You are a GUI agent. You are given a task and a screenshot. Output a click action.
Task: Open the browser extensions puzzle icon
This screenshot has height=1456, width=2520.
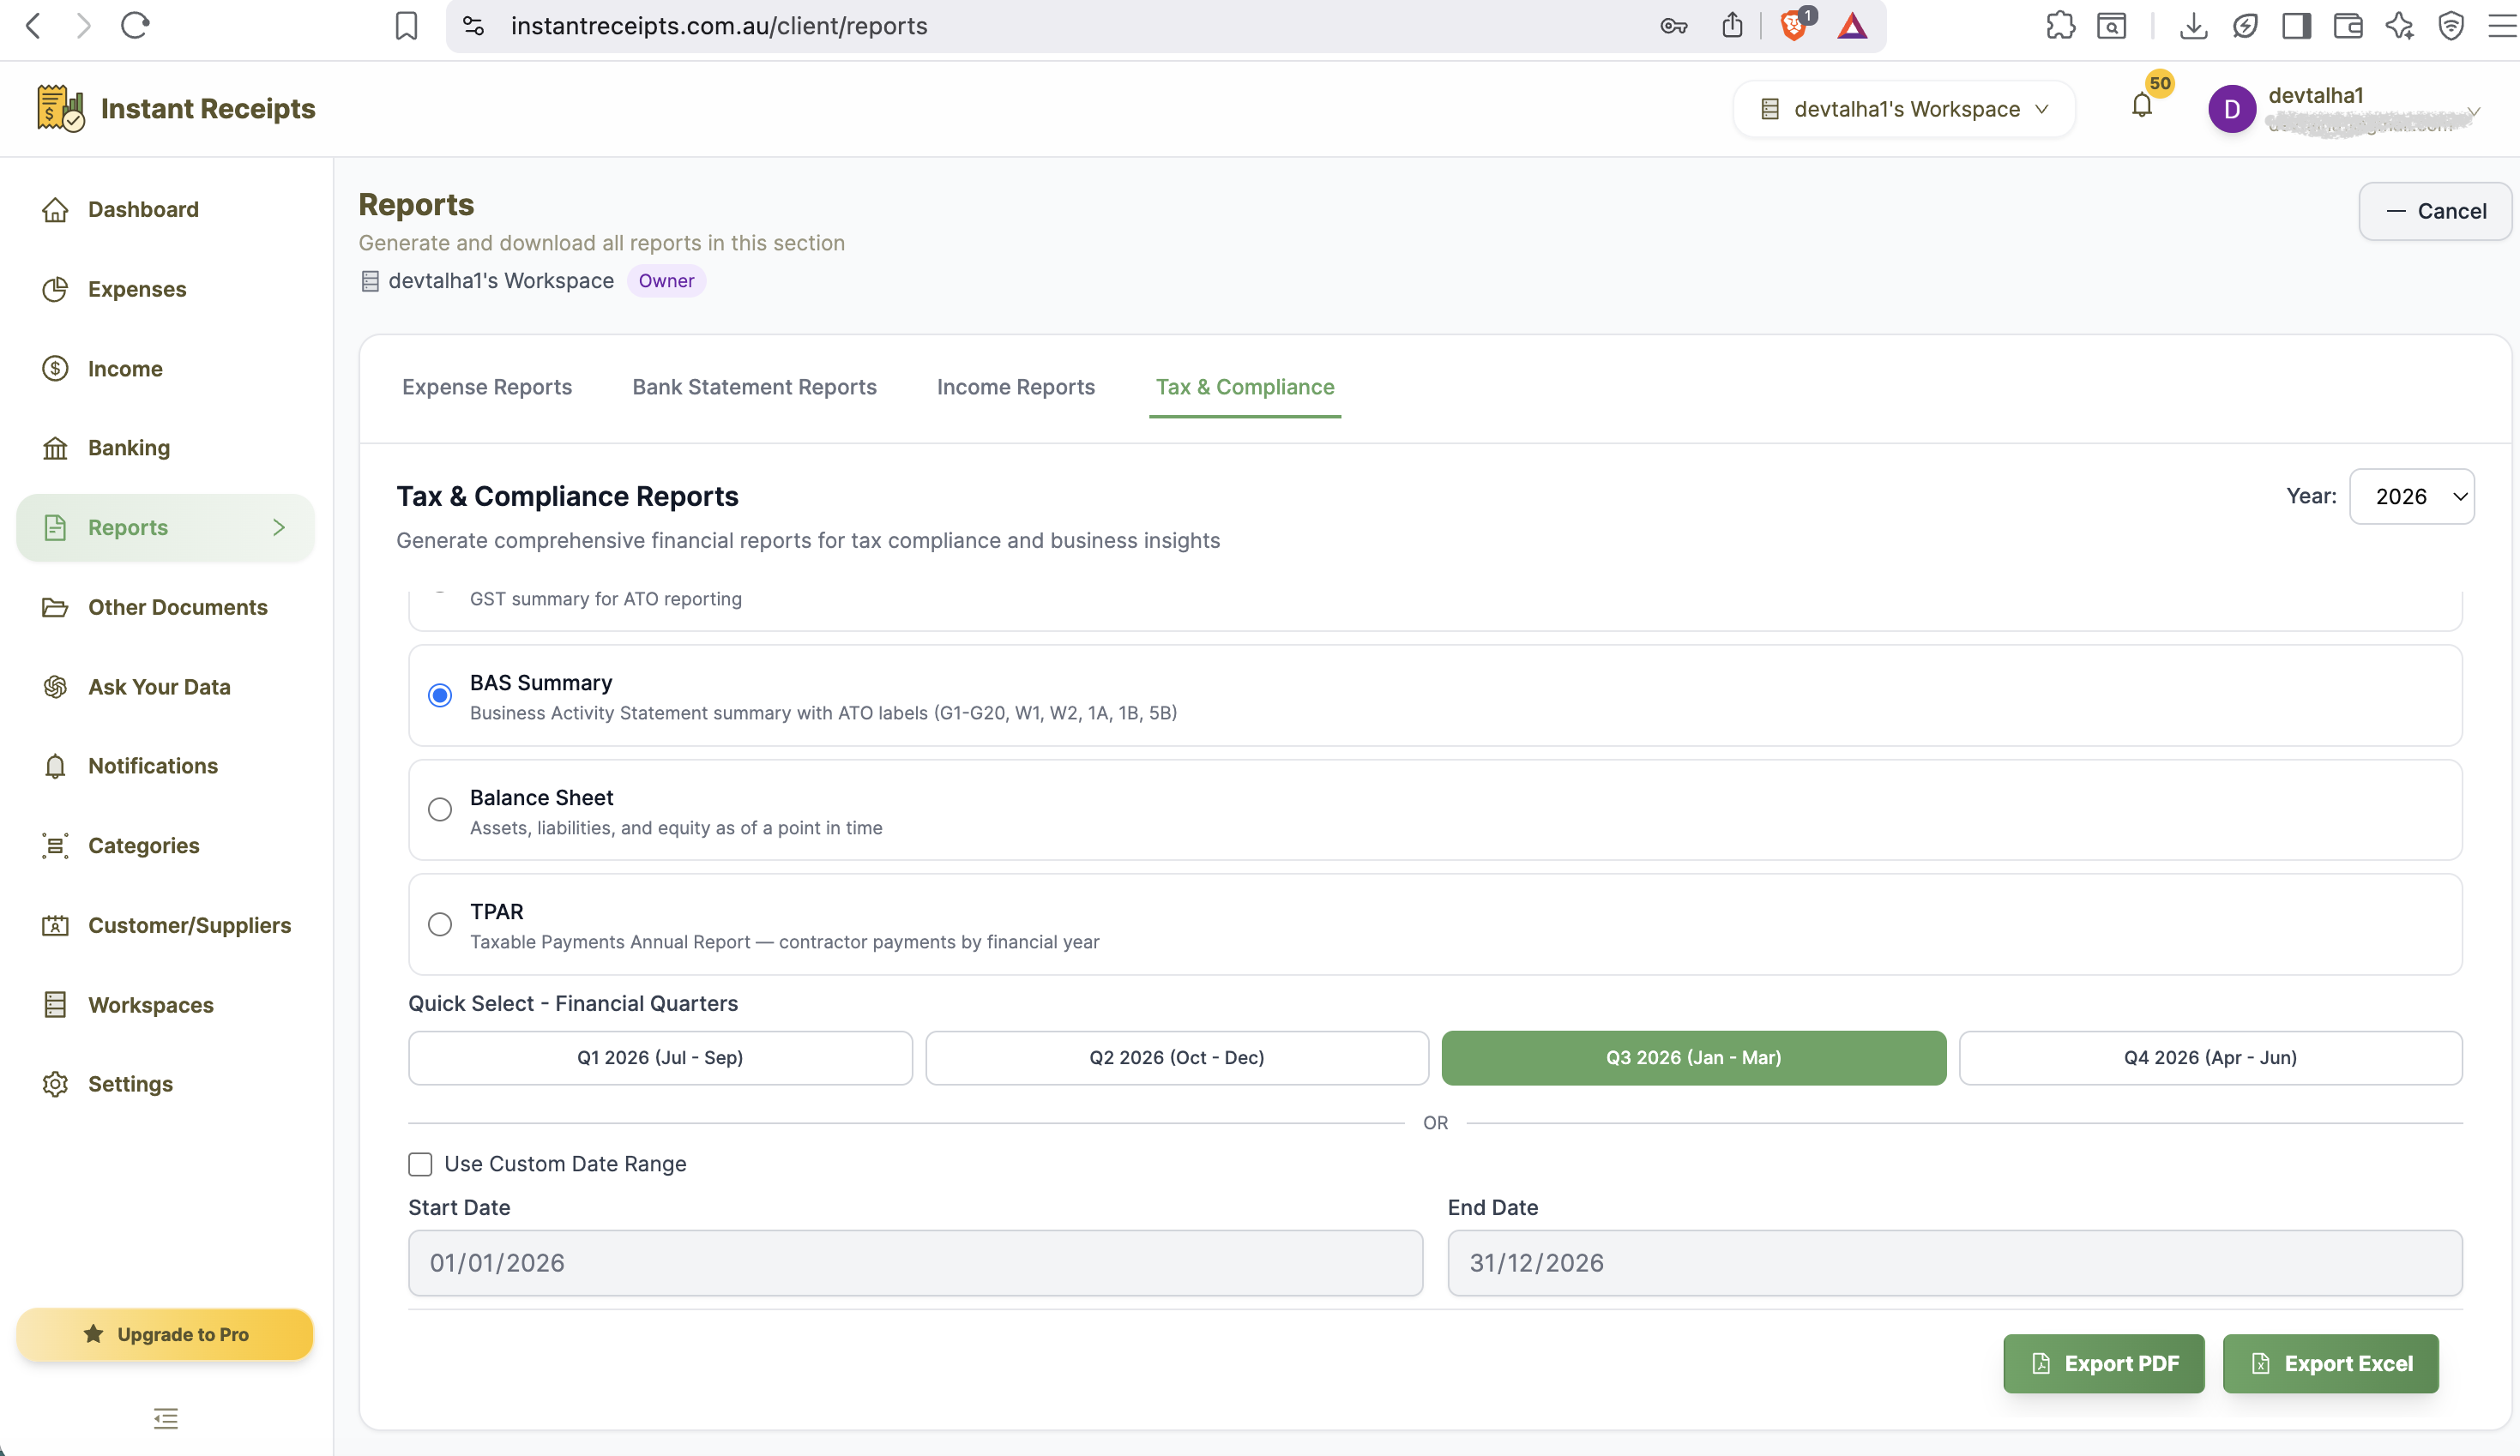click(x=2060, y=26)
